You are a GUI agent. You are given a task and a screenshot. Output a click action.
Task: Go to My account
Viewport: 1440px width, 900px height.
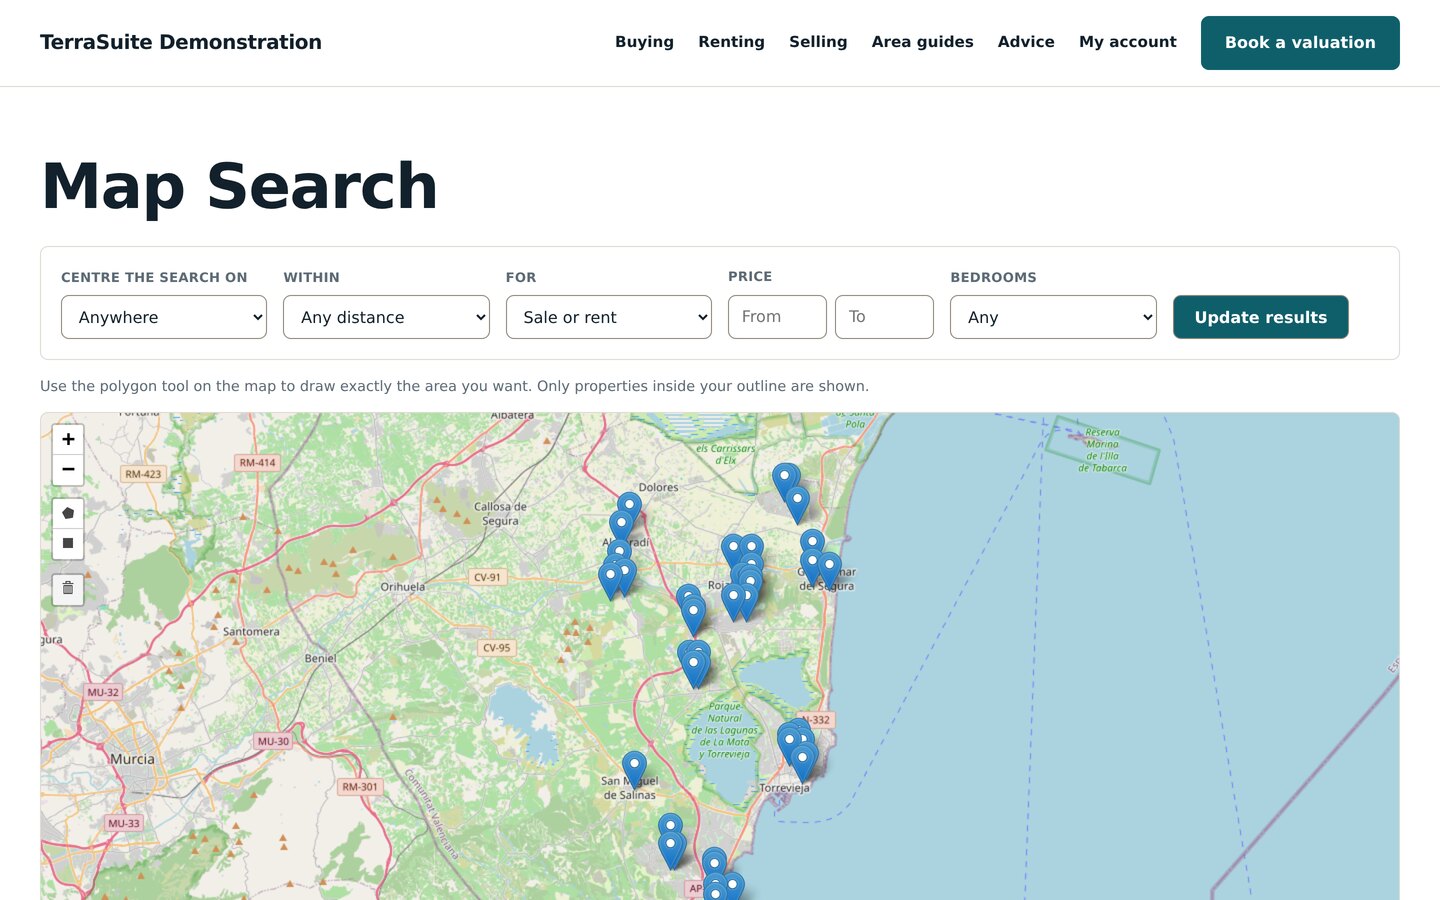coord(1128,42)
